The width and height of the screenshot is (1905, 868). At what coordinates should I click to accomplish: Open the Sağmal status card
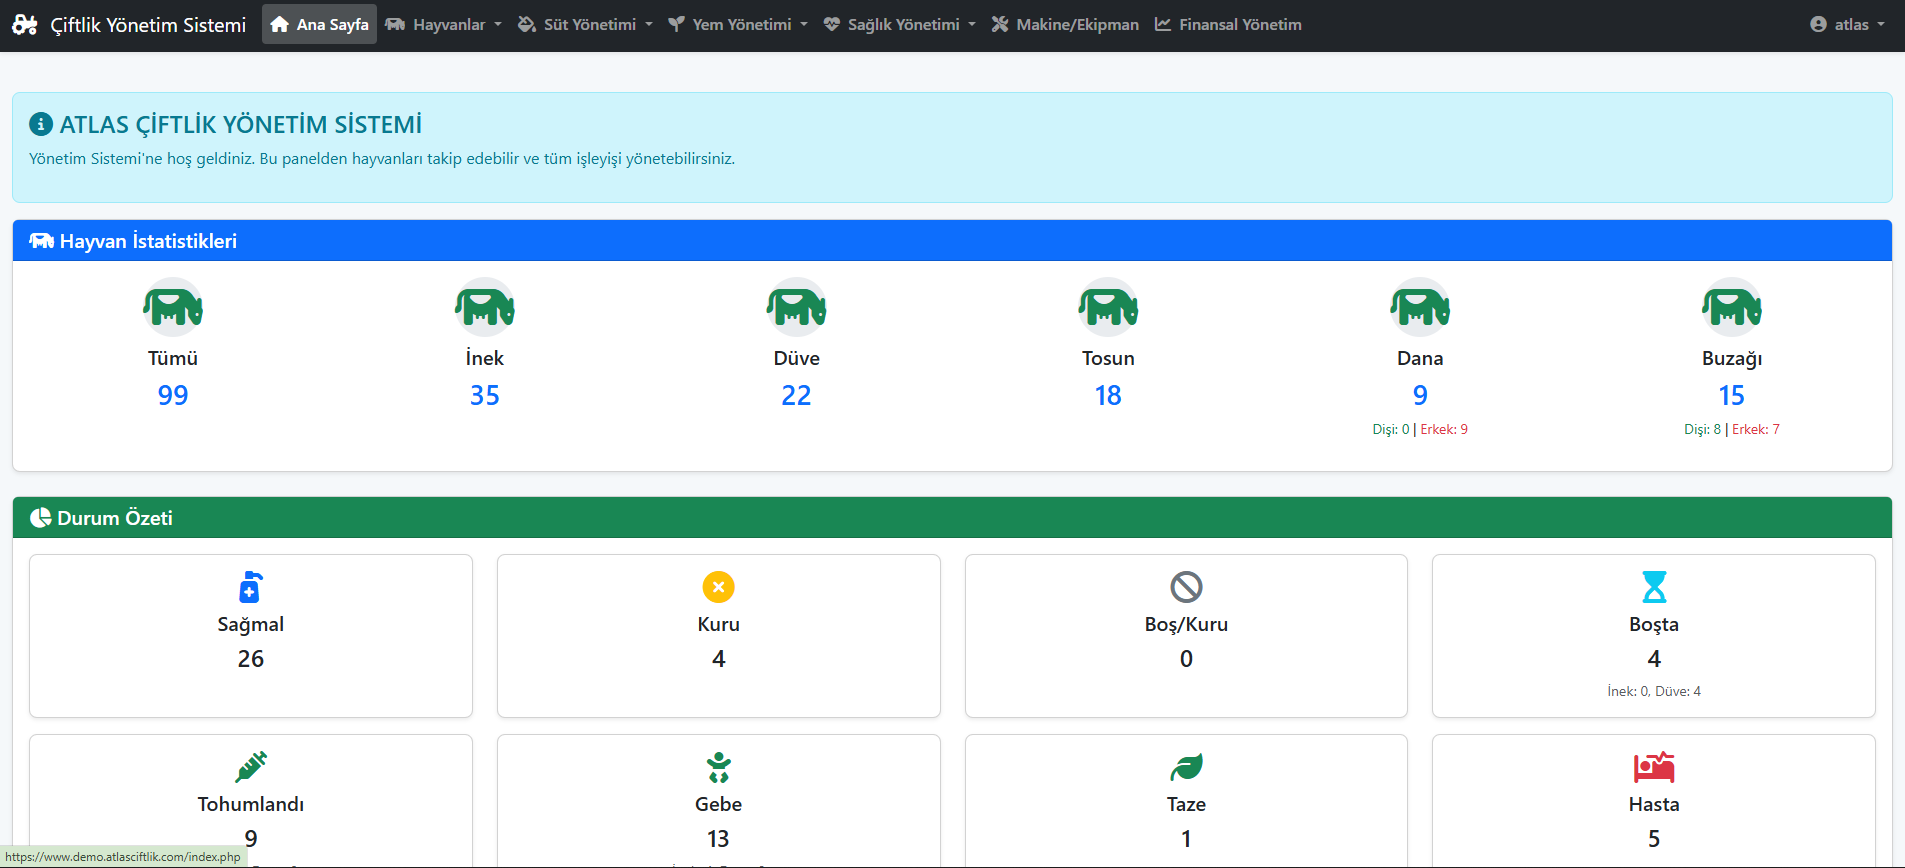click(251, 636)
